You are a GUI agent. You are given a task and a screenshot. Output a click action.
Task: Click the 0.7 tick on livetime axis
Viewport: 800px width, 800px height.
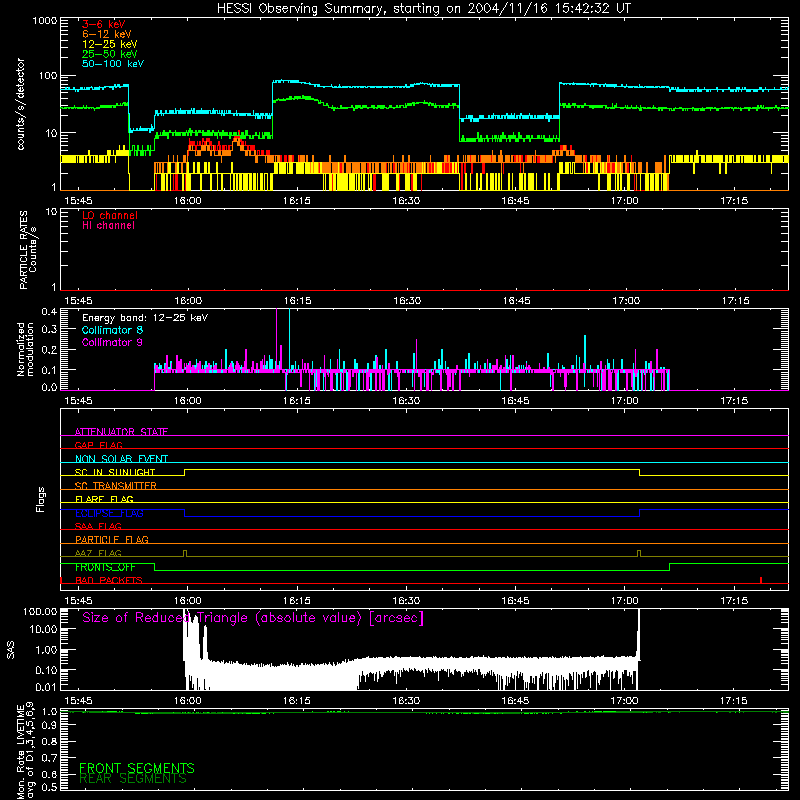[x=49, y=758]
